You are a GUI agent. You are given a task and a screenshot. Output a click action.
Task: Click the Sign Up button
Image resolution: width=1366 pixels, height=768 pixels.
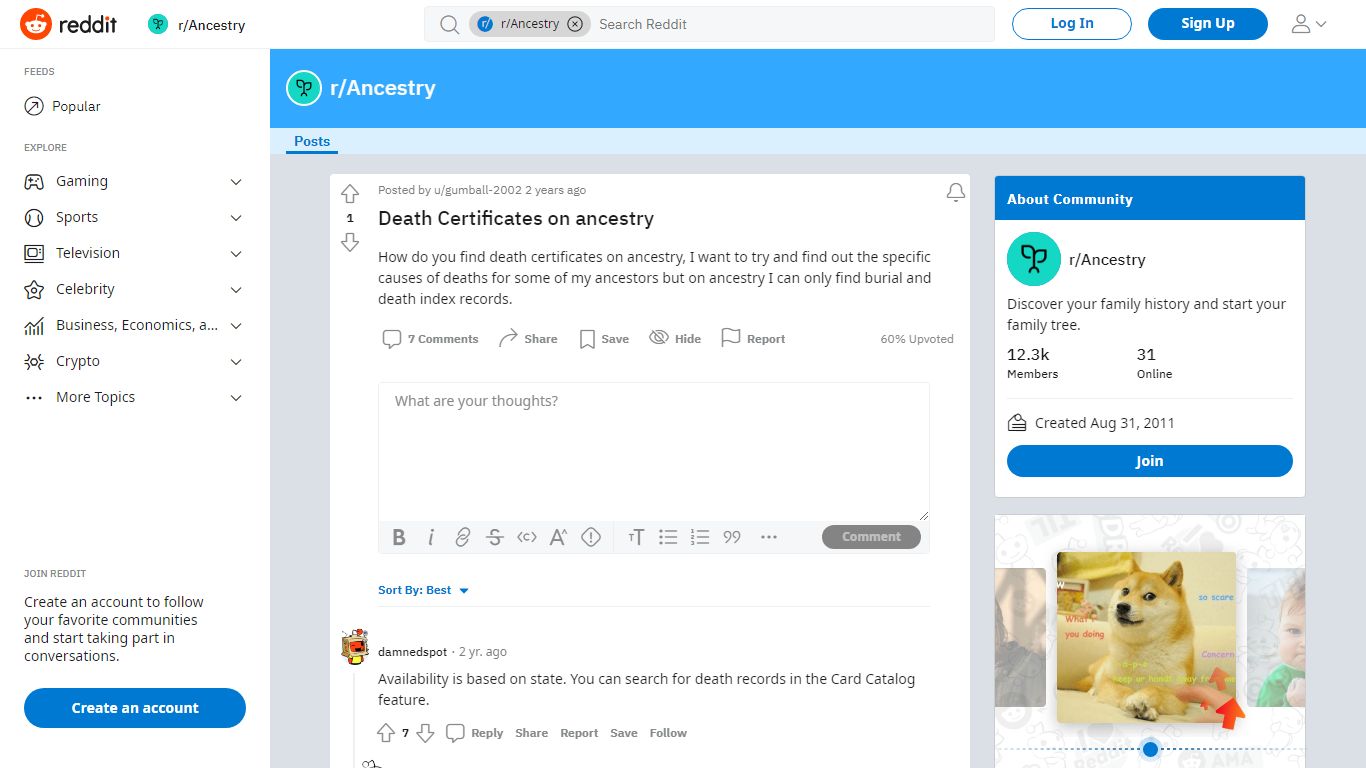1208,24
